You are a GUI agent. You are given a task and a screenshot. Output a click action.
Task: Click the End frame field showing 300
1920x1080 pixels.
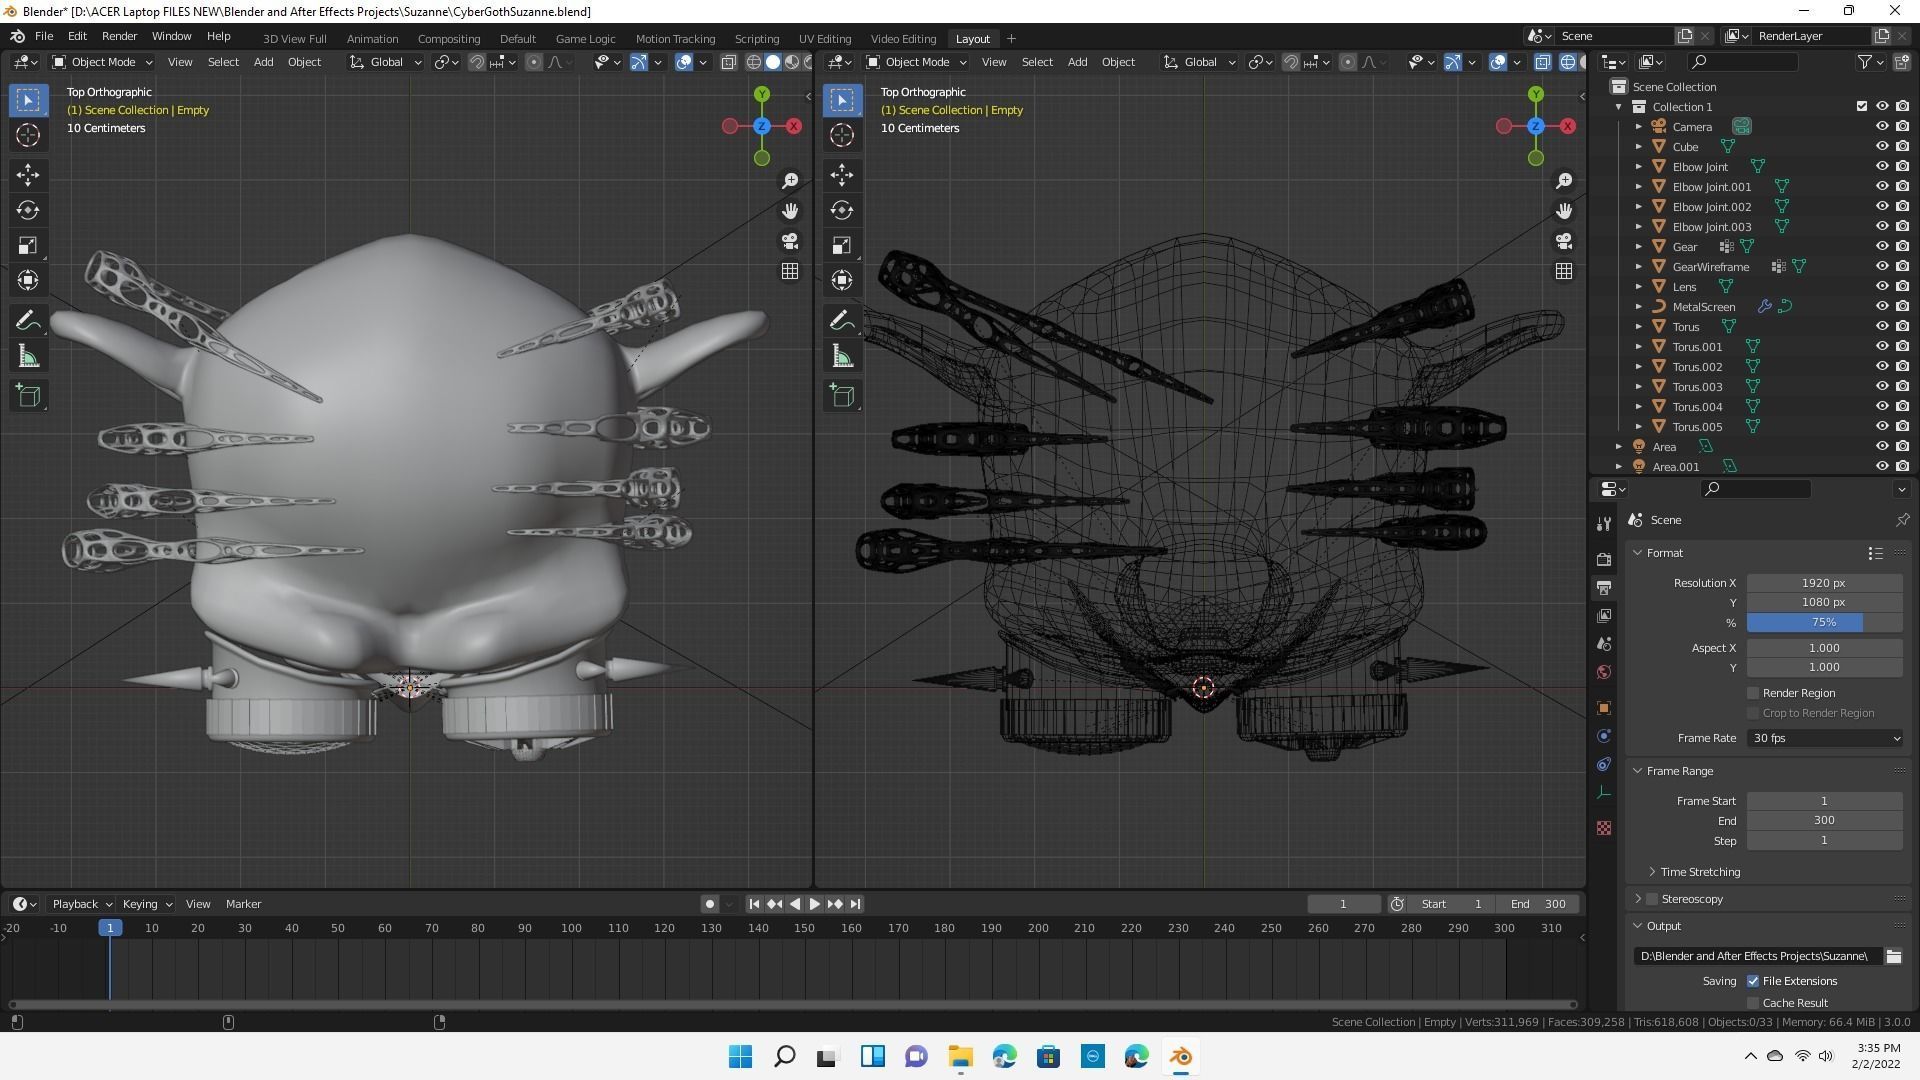click(1824, 820)
